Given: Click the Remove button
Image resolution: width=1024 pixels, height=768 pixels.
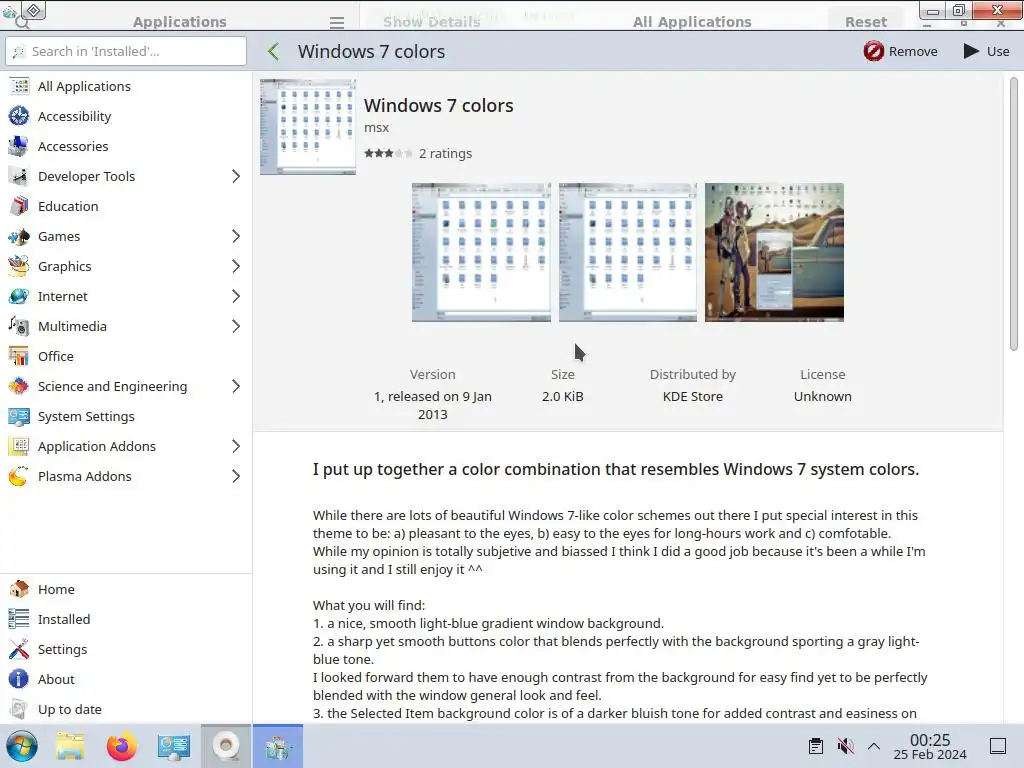Looking at the screenshot, I should point(900,52).
